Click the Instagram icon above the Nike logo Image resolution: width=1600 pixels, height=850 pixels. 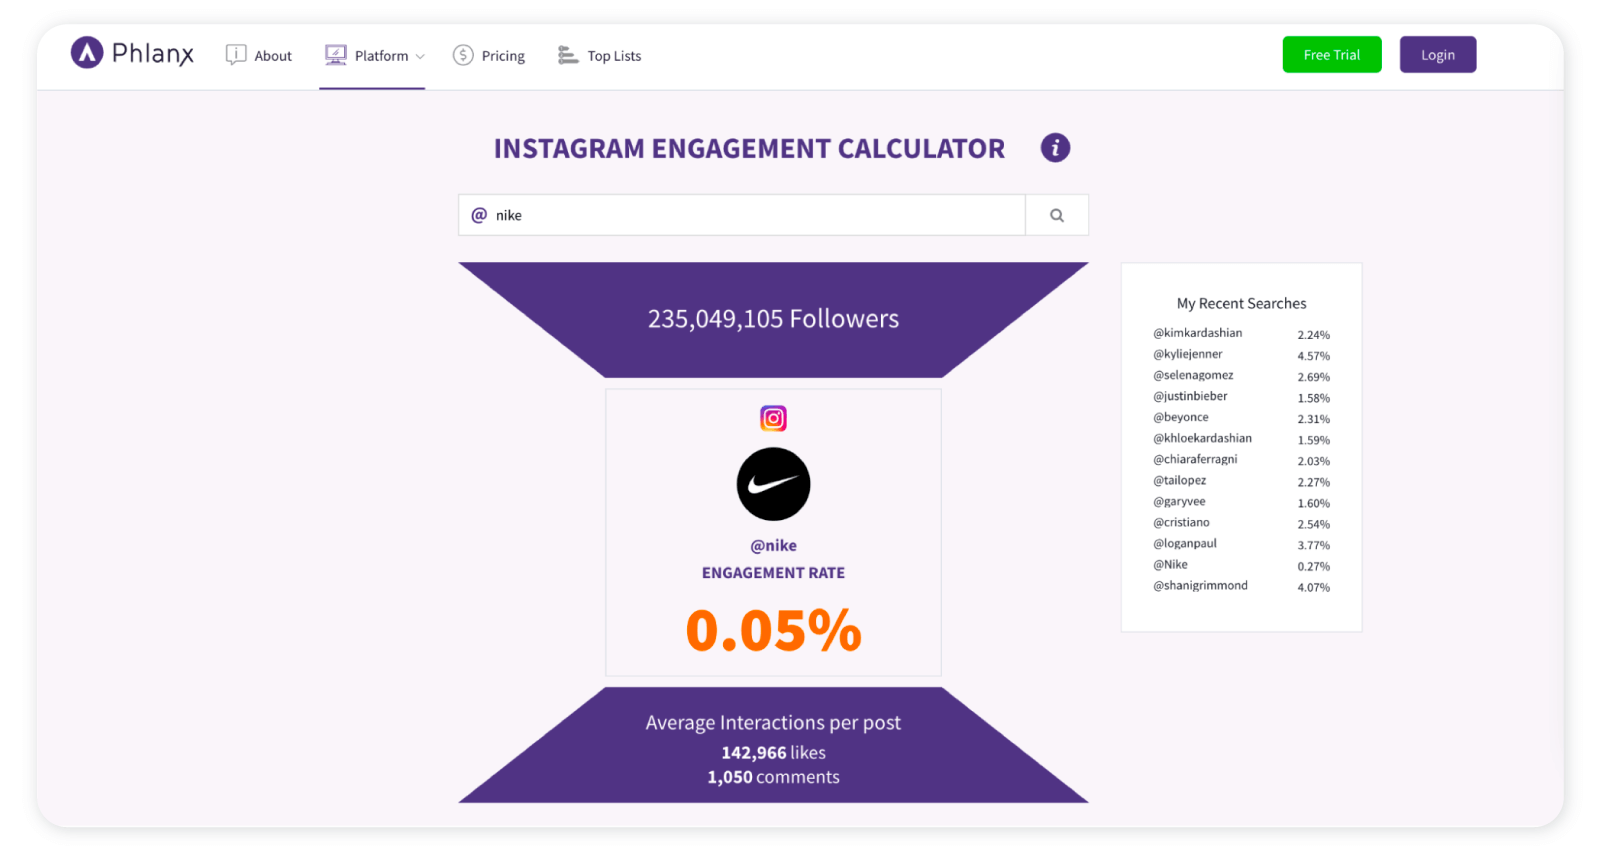pos(773,418)
